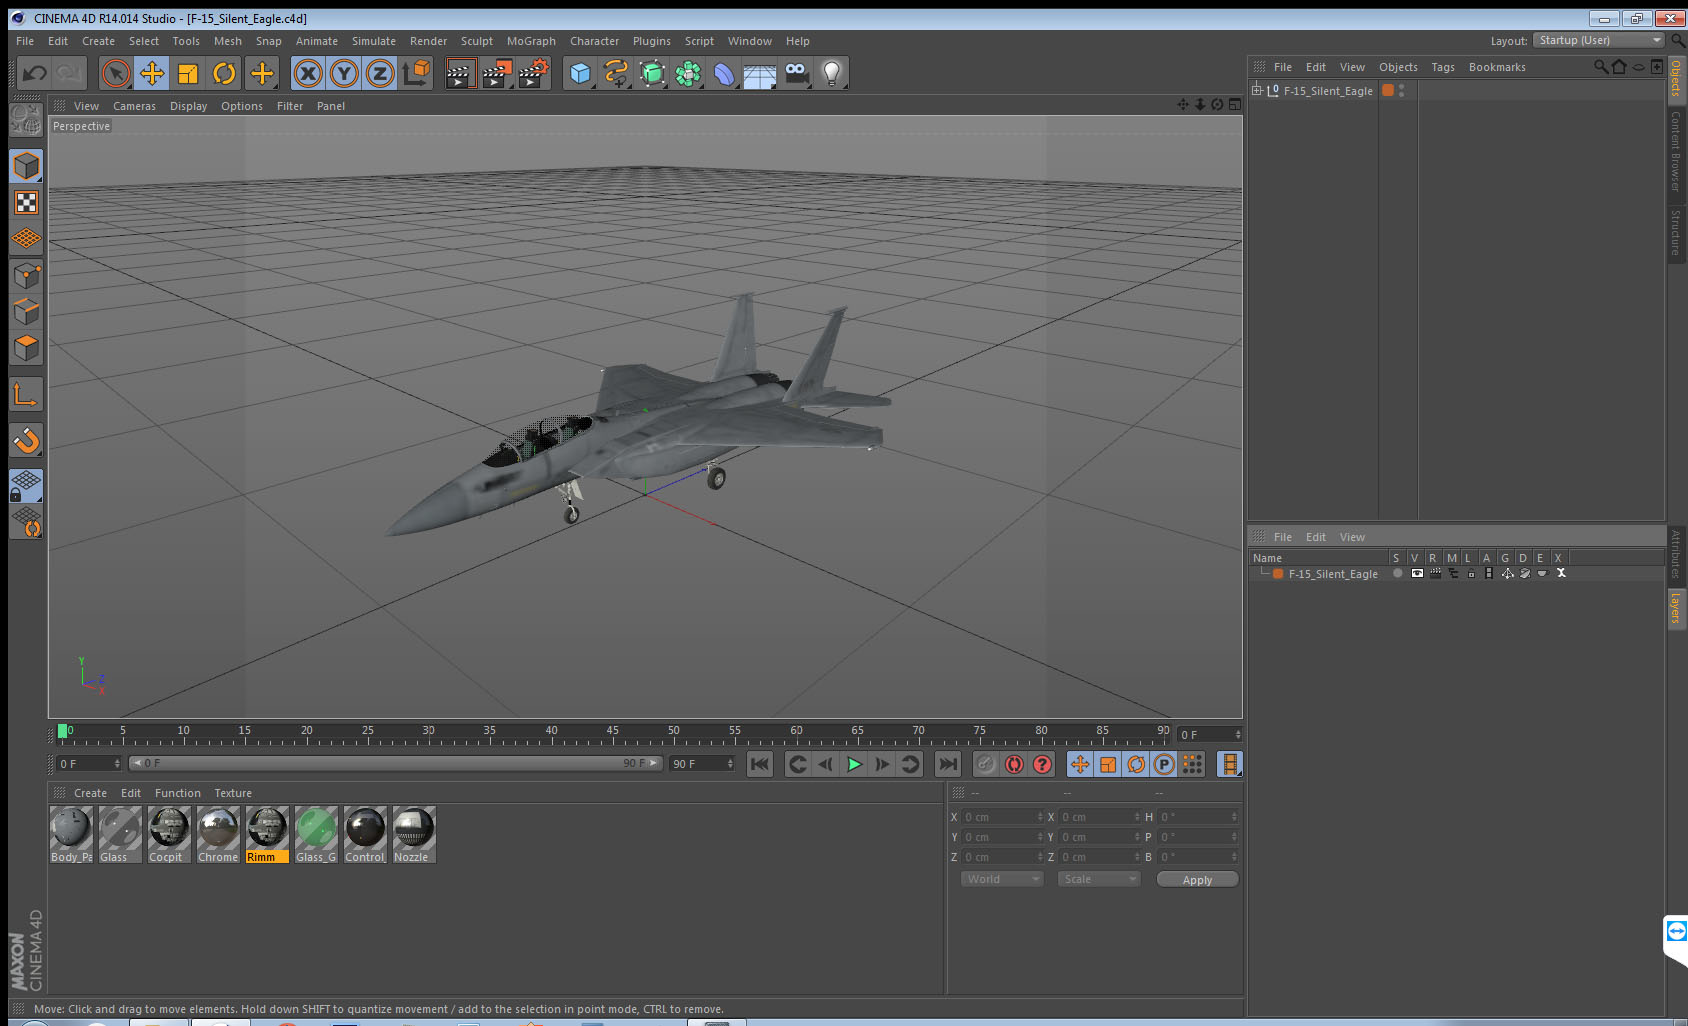Toggle the X axis lock
The height and width of the screenshot is (1026, 1688).
click(x=308, y=73)
